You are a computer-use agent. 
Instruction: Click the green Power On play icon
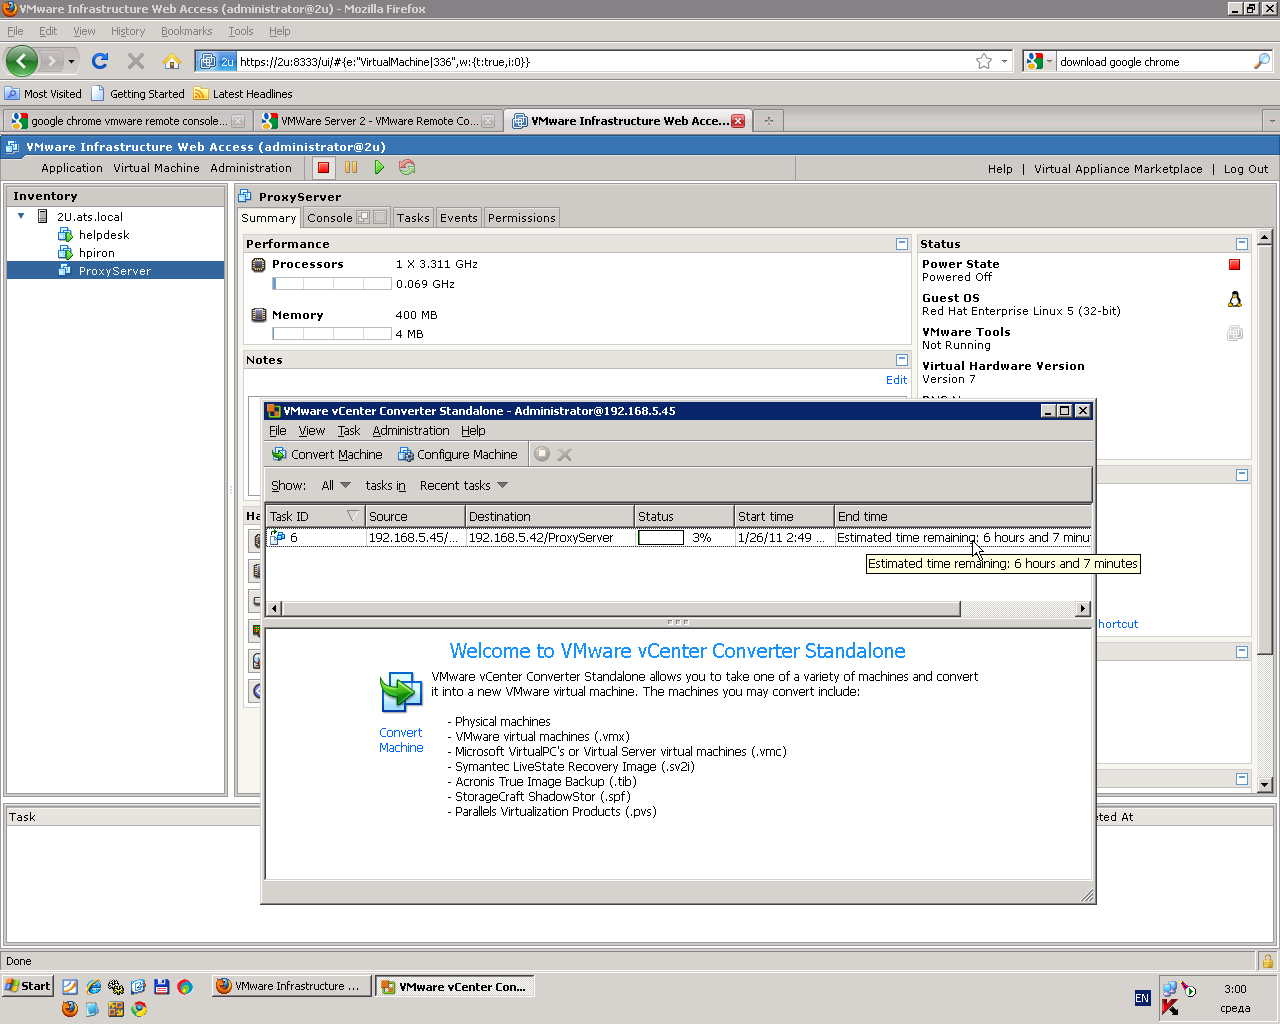click(379, 168)
